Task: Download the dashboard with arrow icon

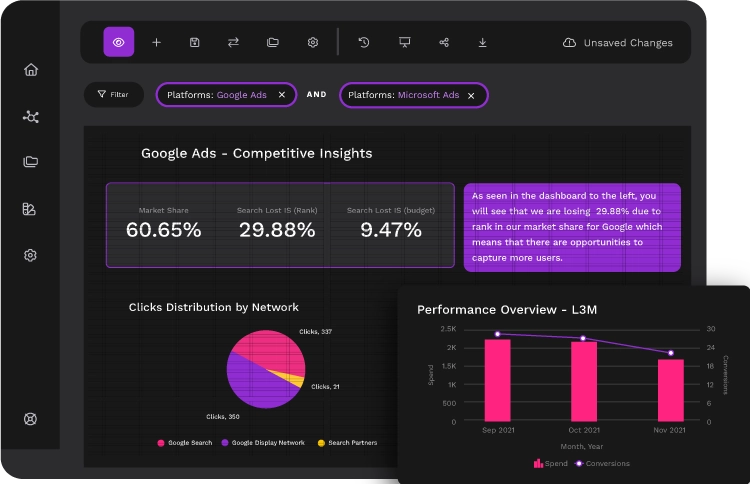Action: [483, 43]
